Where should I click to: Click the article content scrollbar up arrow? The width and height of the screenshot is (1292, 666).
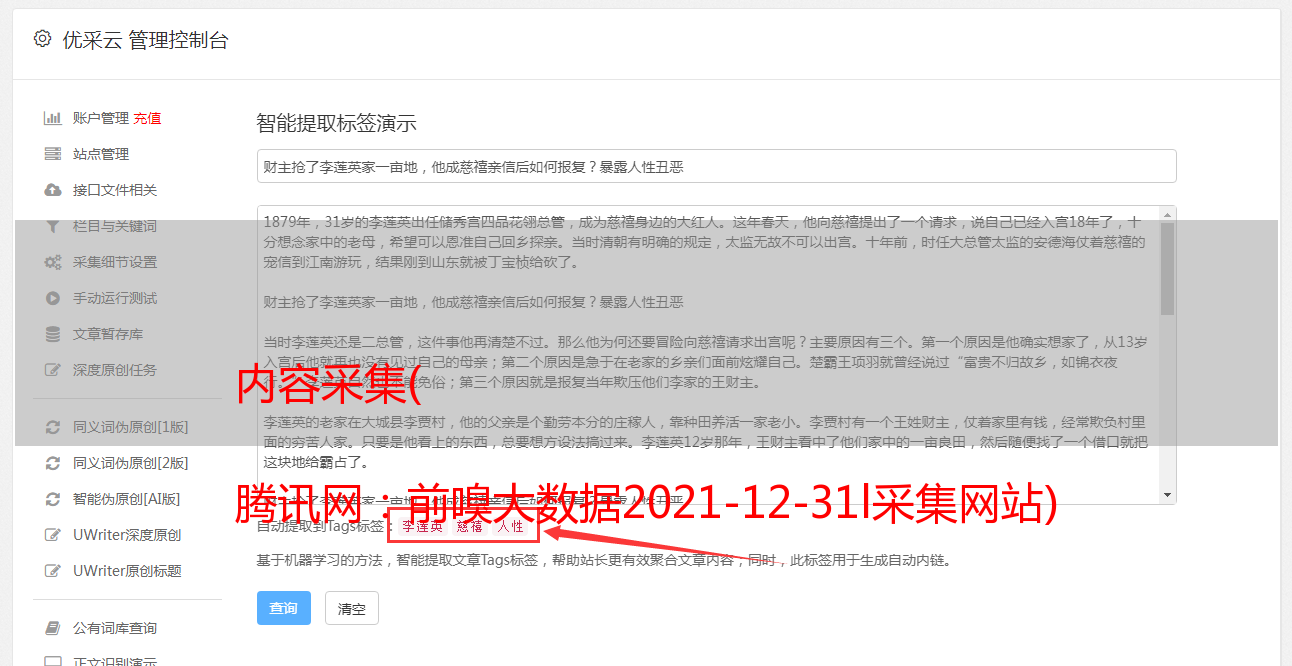(1167, 215)
